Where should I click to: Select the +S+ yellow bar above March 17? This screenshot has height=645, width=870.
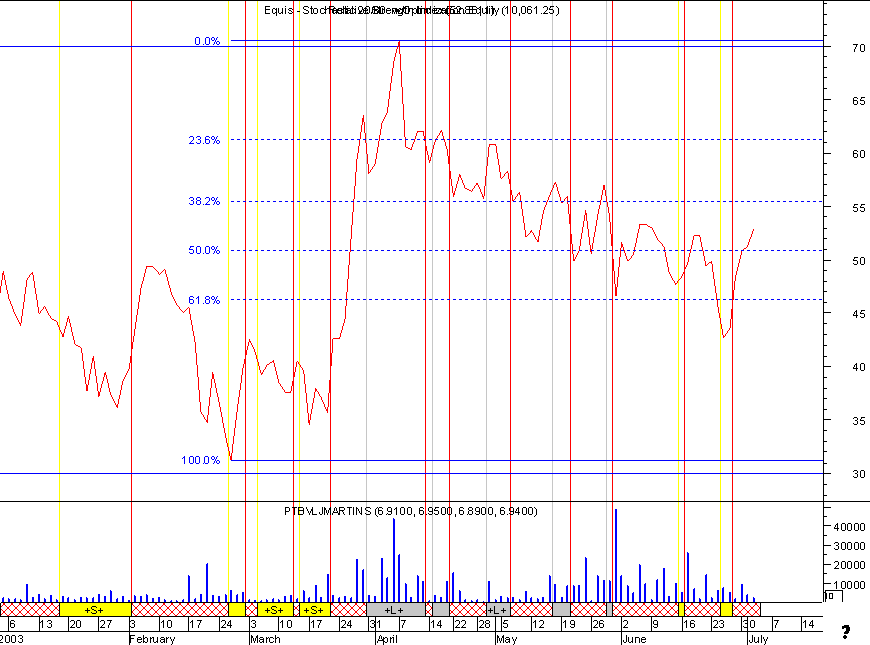tap(314, 609)
